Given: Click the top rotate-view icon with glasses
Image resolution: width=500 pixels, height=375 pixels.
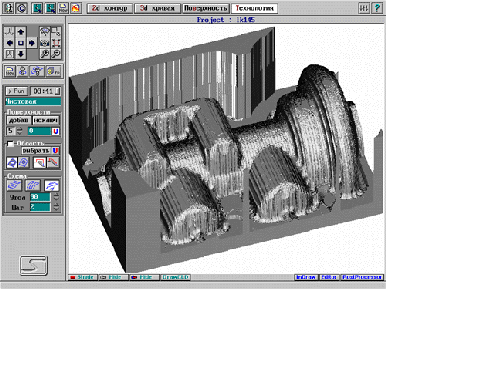Looking at the screenshot, I should pos(45,32).
